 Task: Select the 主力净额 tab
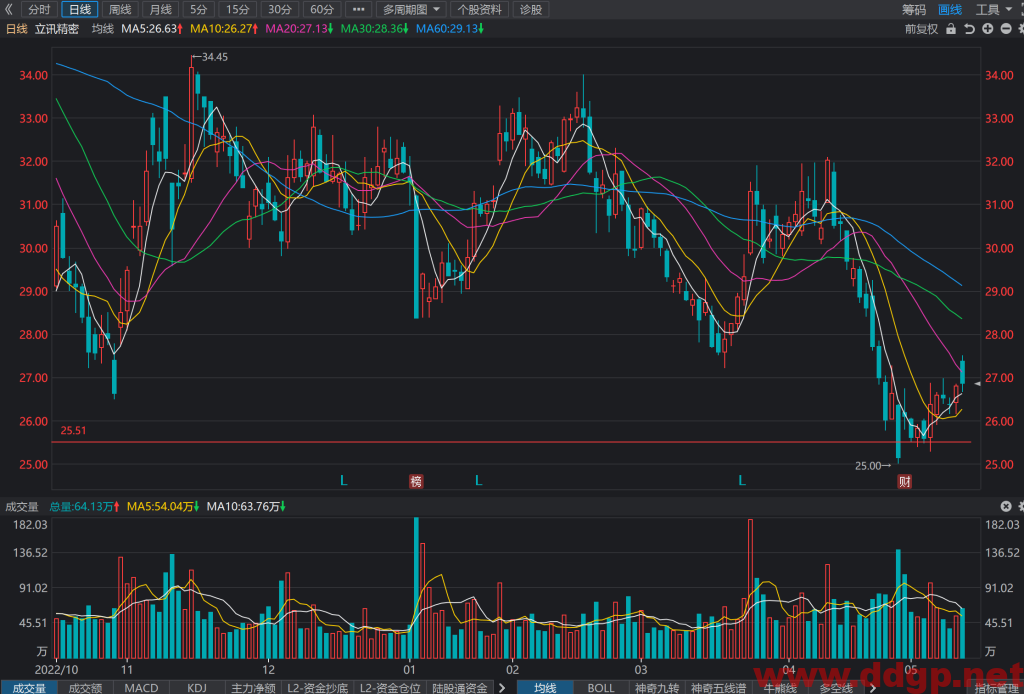click(253, 687)
